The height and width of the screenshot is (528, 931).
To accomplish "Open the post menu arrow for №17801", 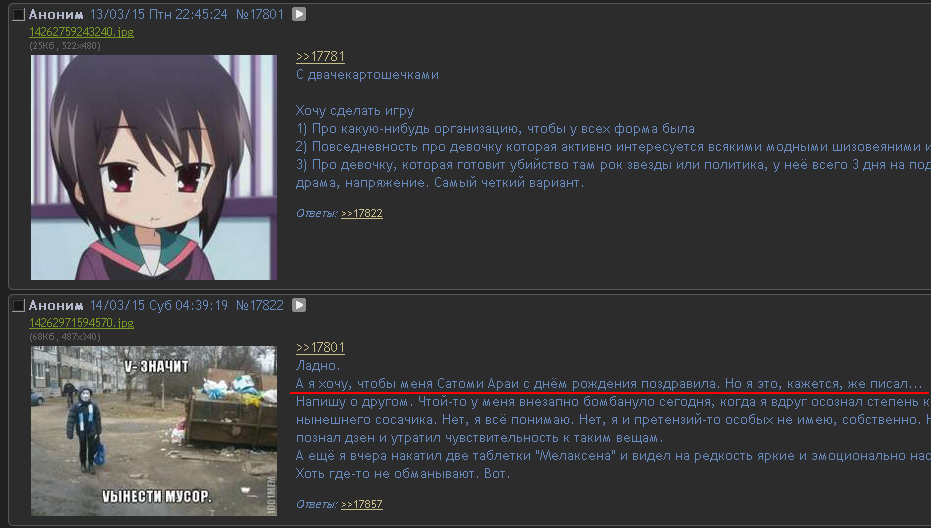I will (x=299, y=14).
